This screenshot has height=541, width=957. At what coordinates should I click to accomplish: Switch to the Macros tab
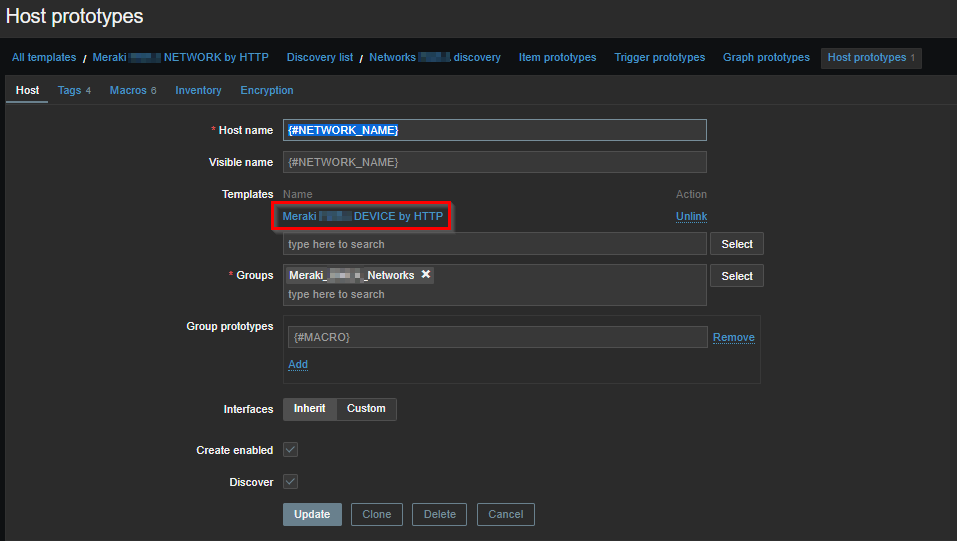(132, 90)
